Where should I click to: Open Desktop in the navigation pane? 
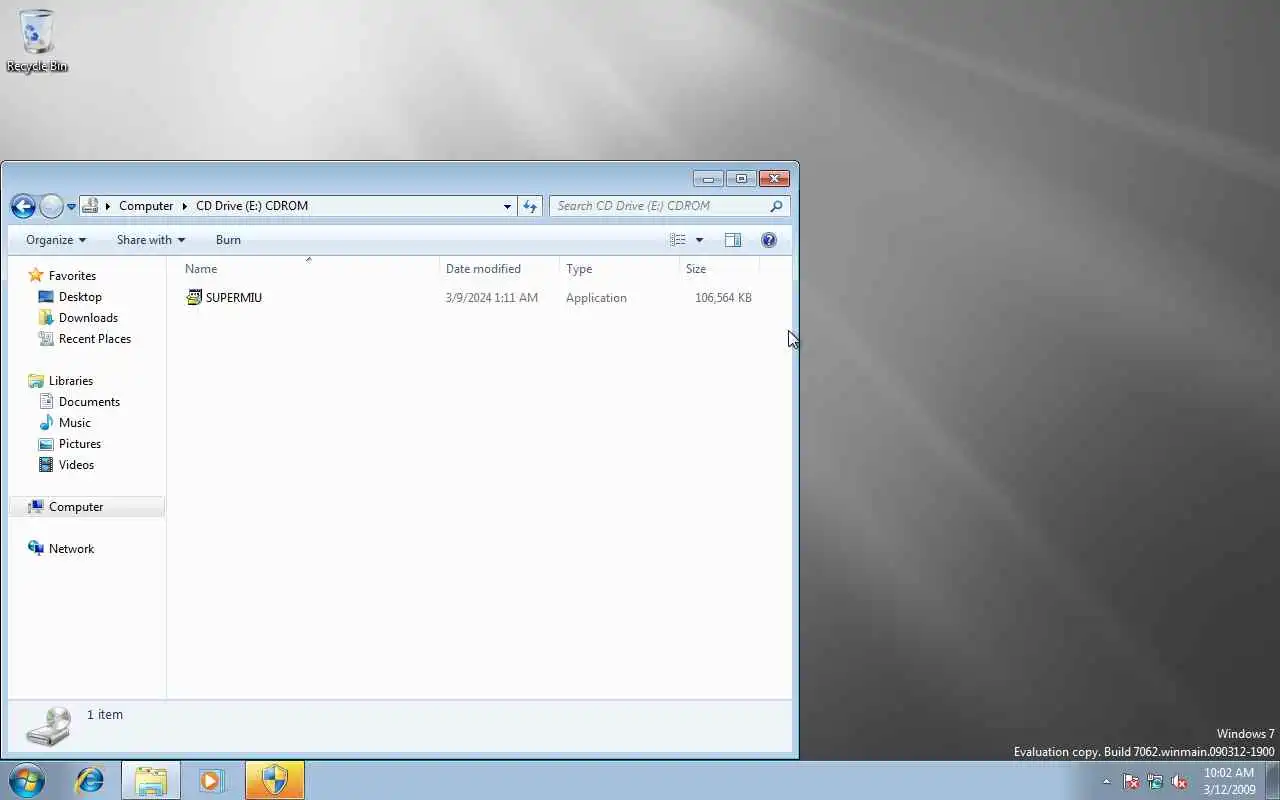point(80,297)
